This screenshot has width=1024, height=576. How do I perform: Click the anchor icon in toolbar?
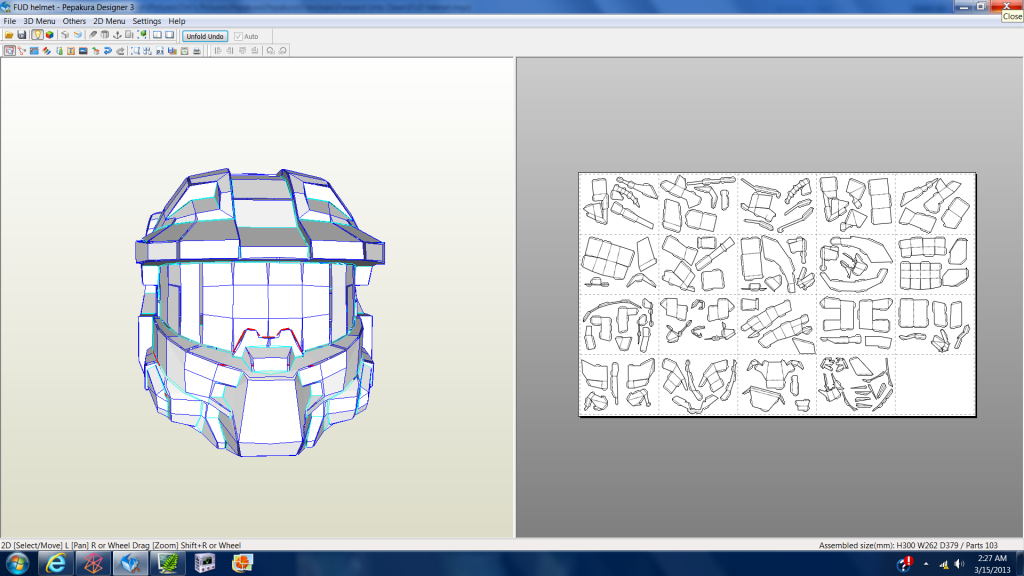point(118,35)
